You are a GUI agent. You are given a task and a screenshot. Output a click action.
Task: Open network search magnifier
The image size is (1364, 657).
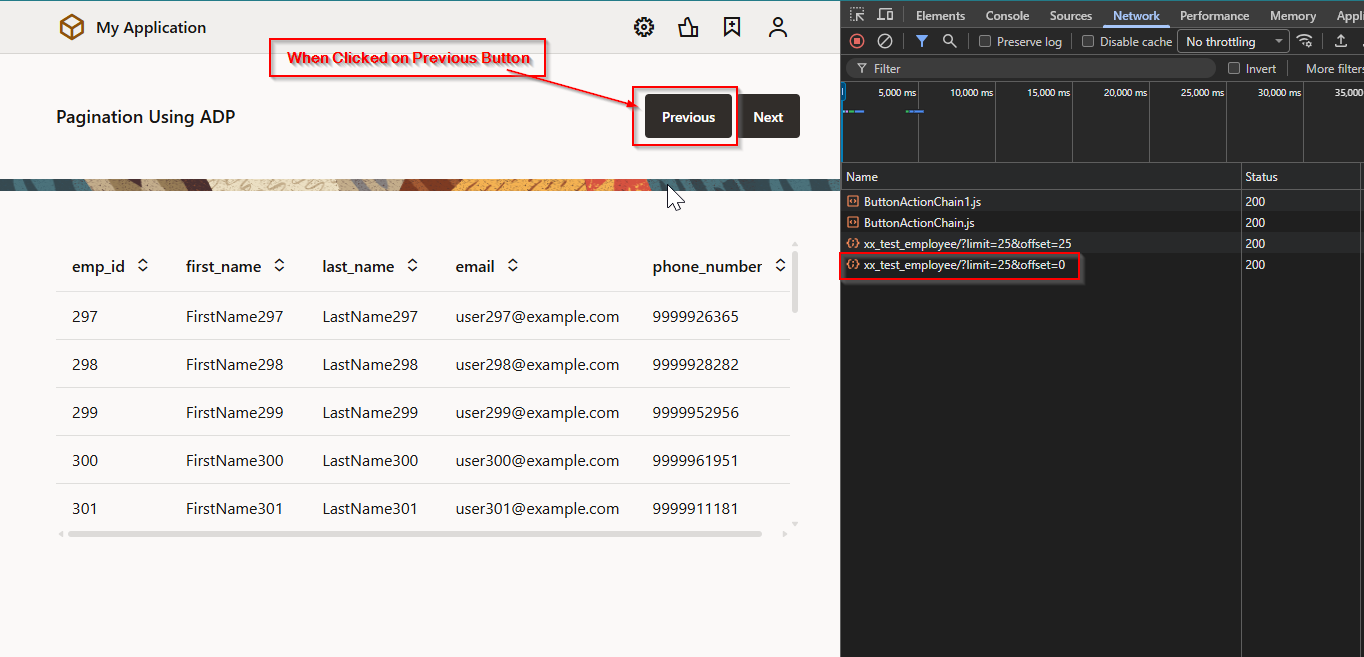[x=950, y=41]
